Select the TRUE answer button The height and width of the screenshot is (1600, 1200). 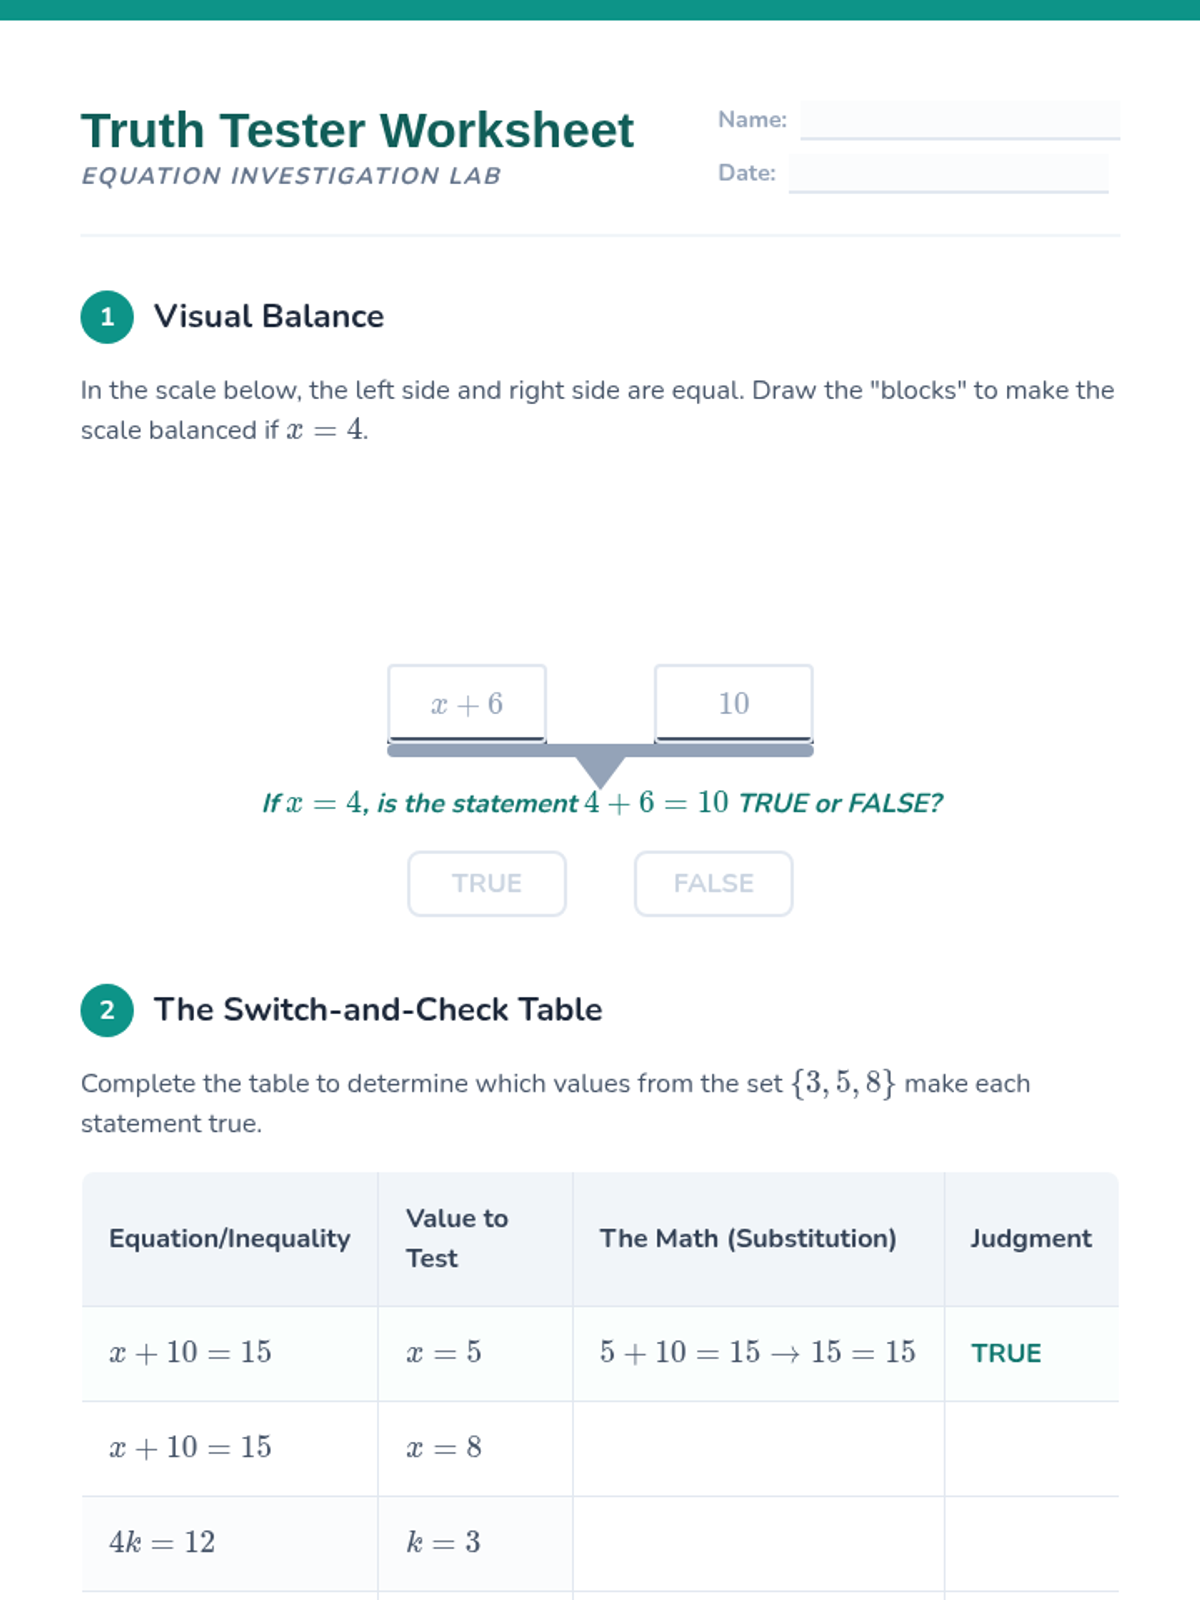pos(487,884)
